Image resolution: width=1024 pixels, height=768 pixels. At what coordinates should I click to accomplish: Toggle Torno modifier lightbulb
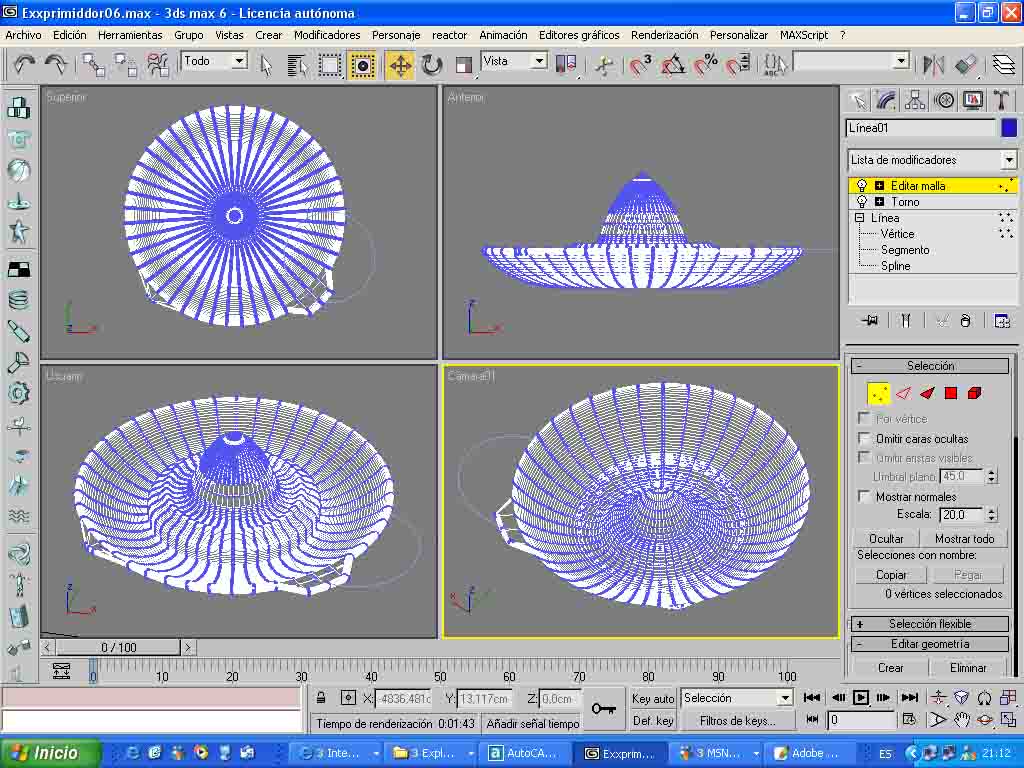862,202
